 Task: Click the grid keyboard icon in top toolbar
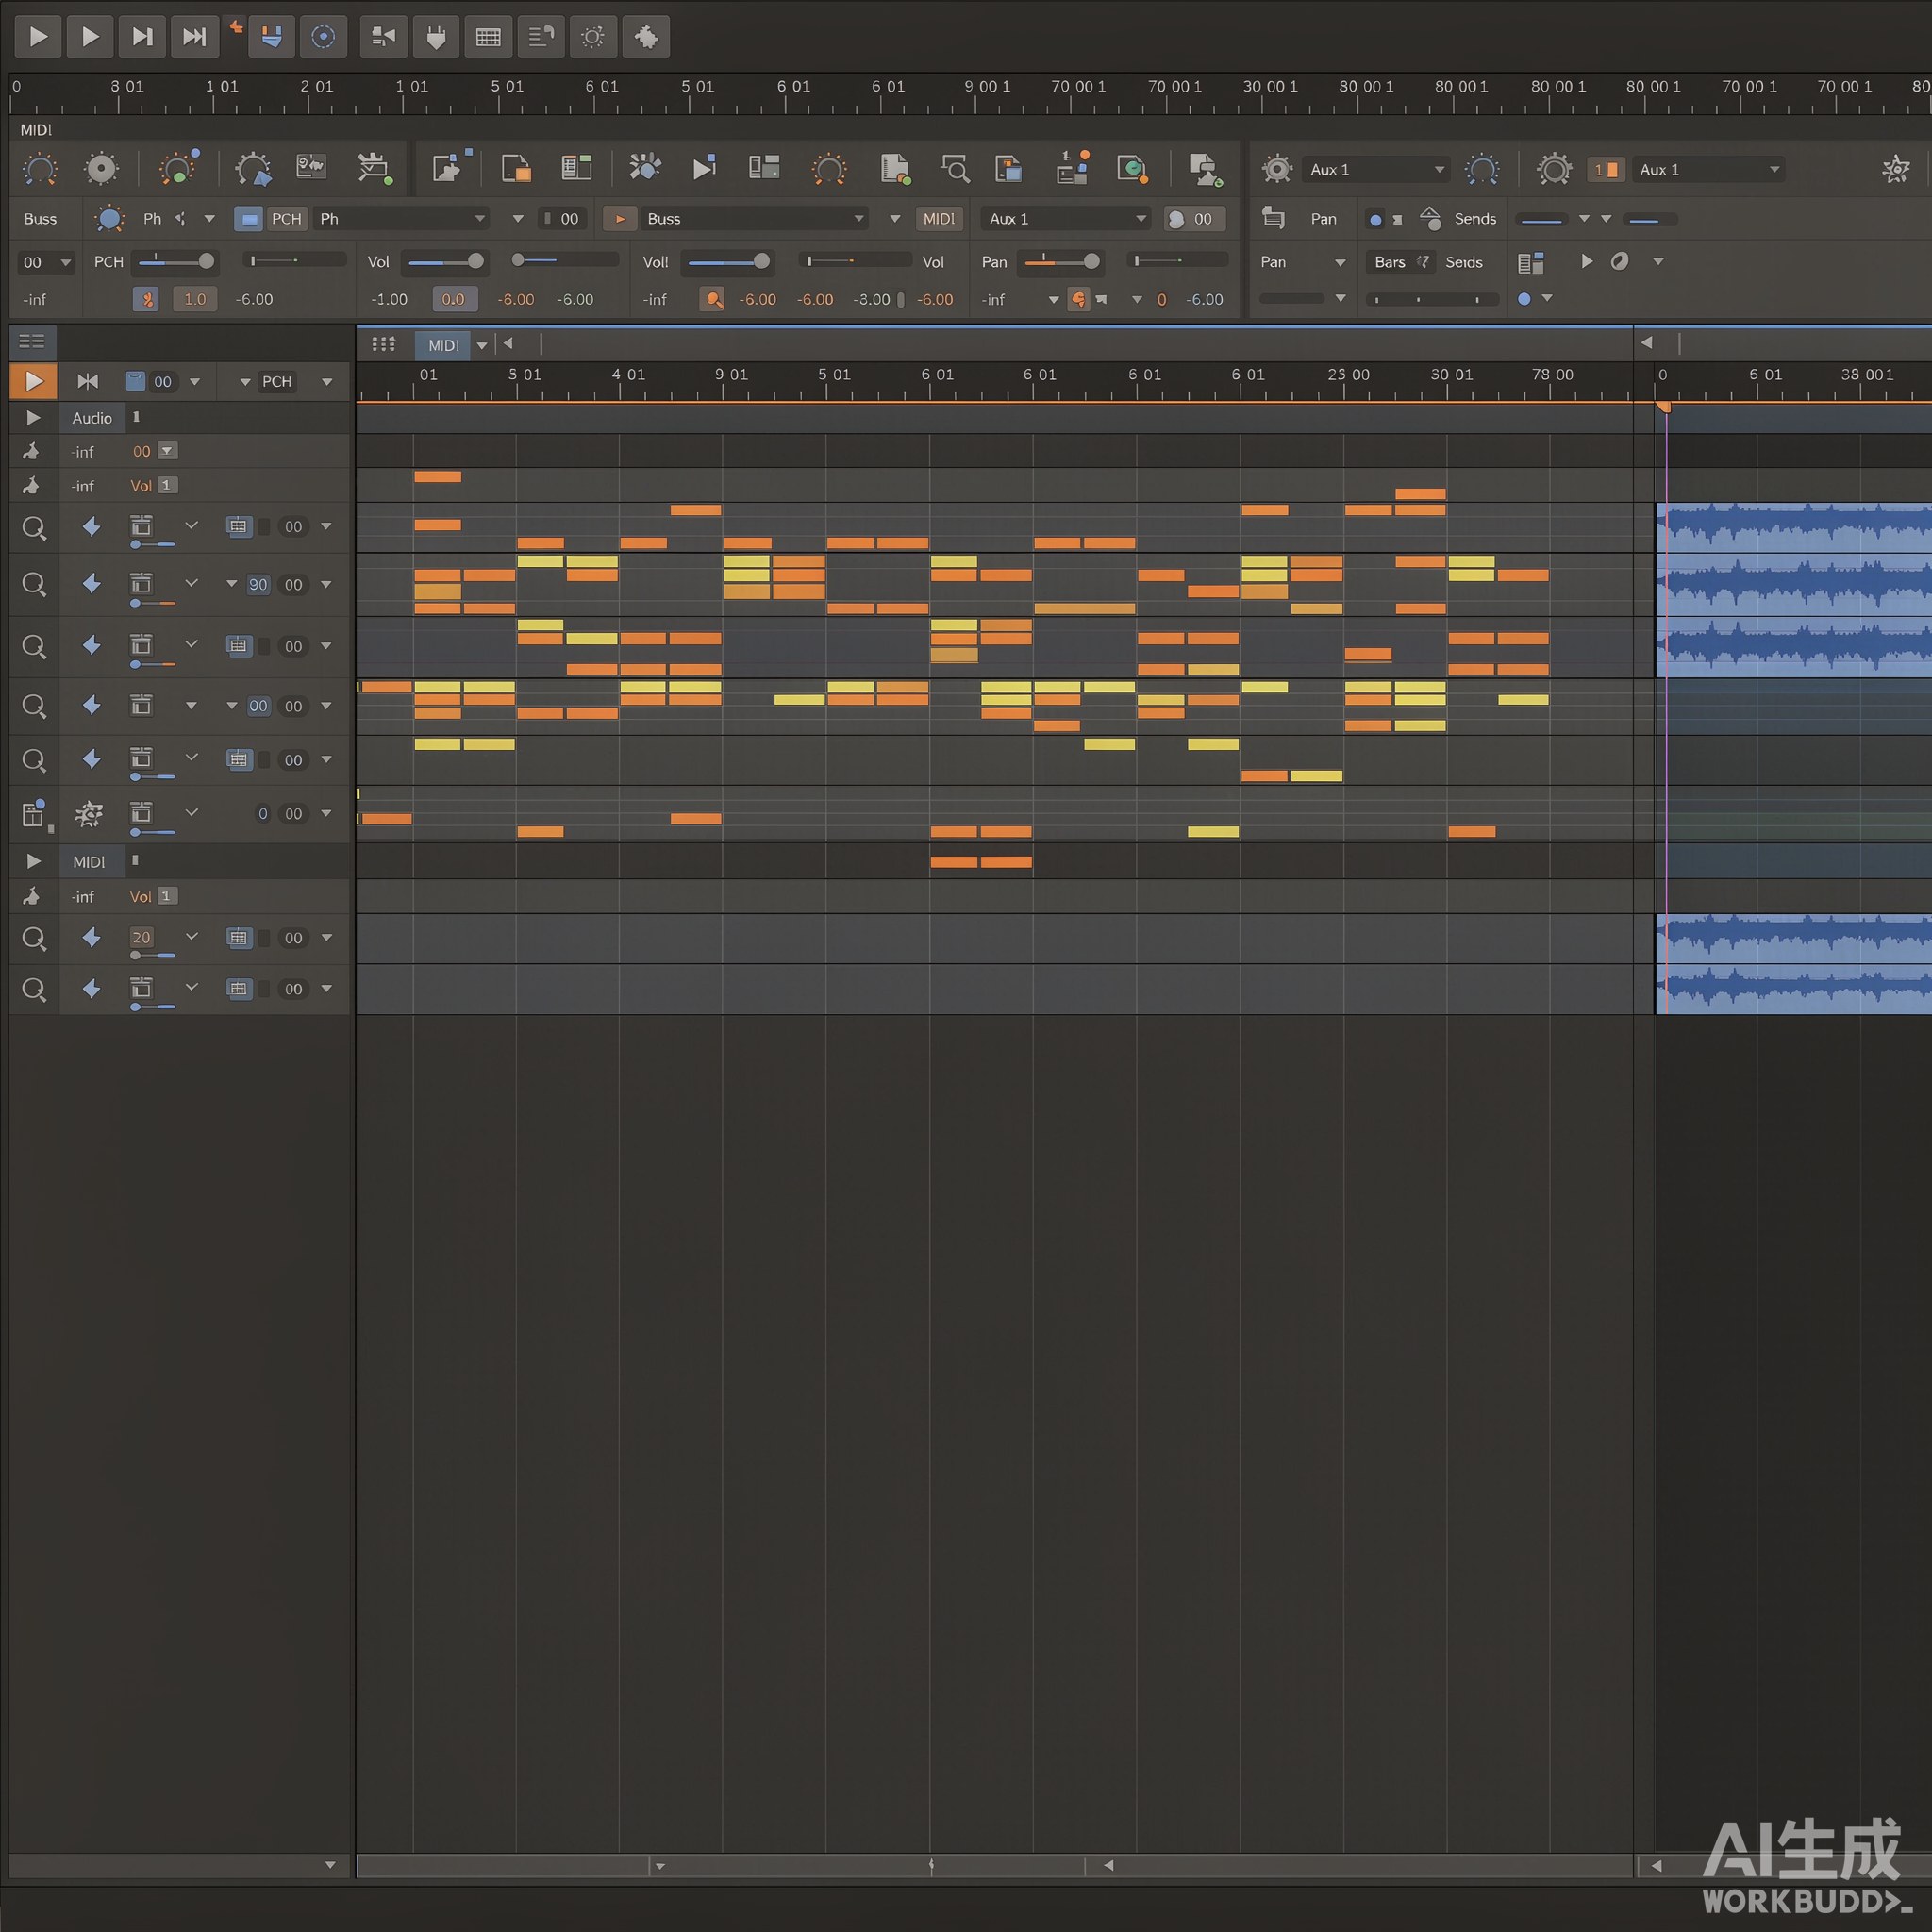(488, 37)
